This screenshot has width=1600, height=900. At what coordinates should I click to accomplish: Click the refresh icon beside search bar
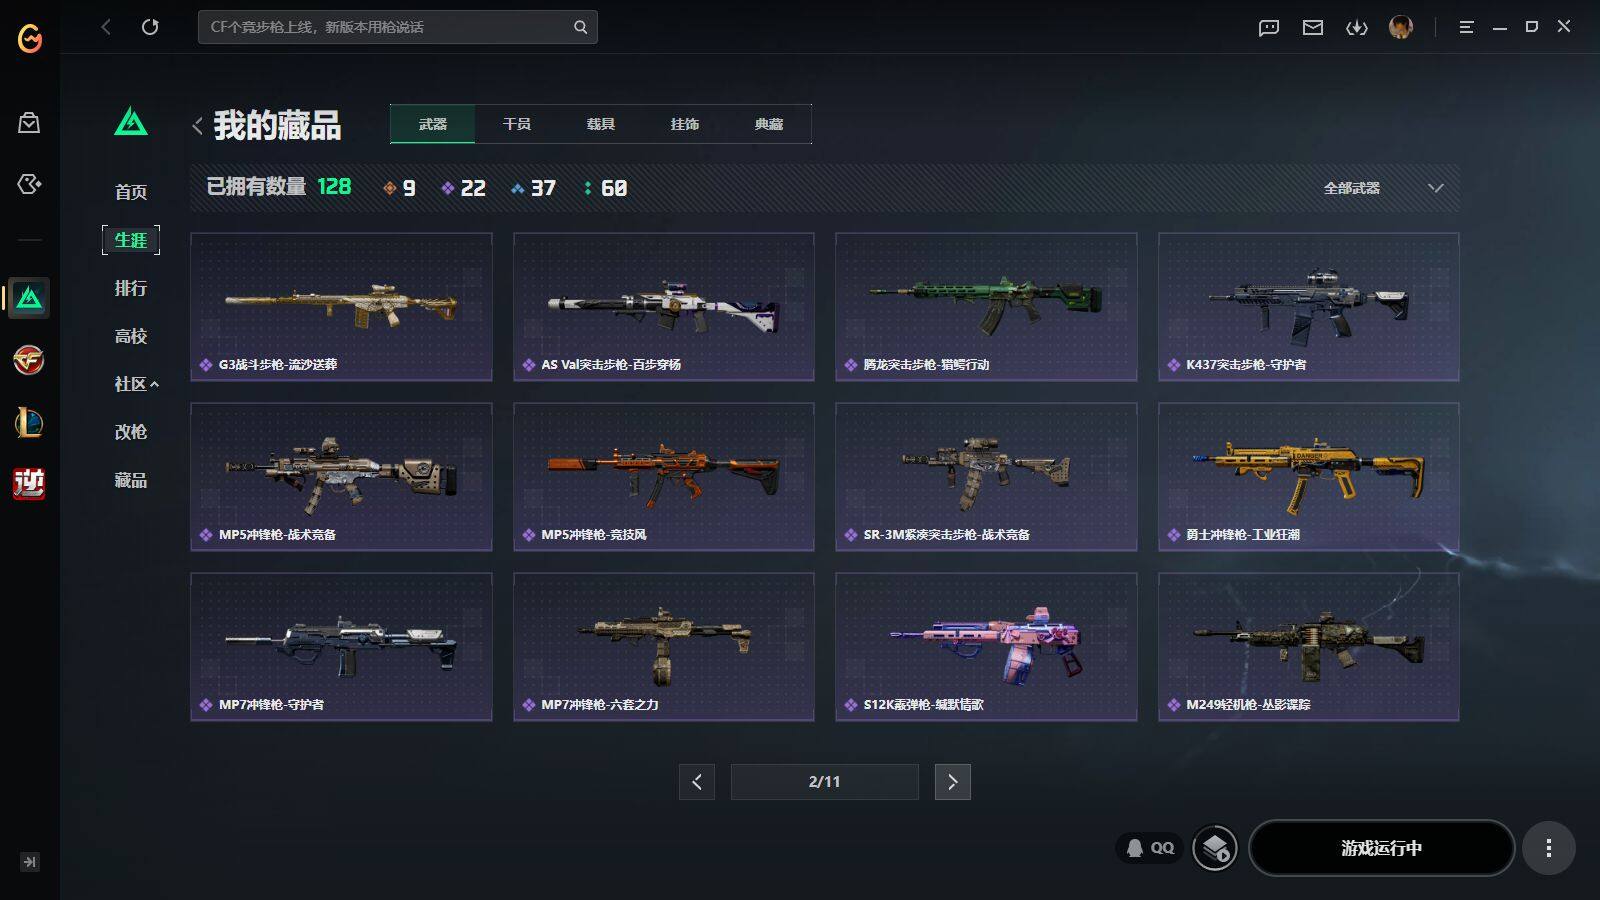[150, 27]
